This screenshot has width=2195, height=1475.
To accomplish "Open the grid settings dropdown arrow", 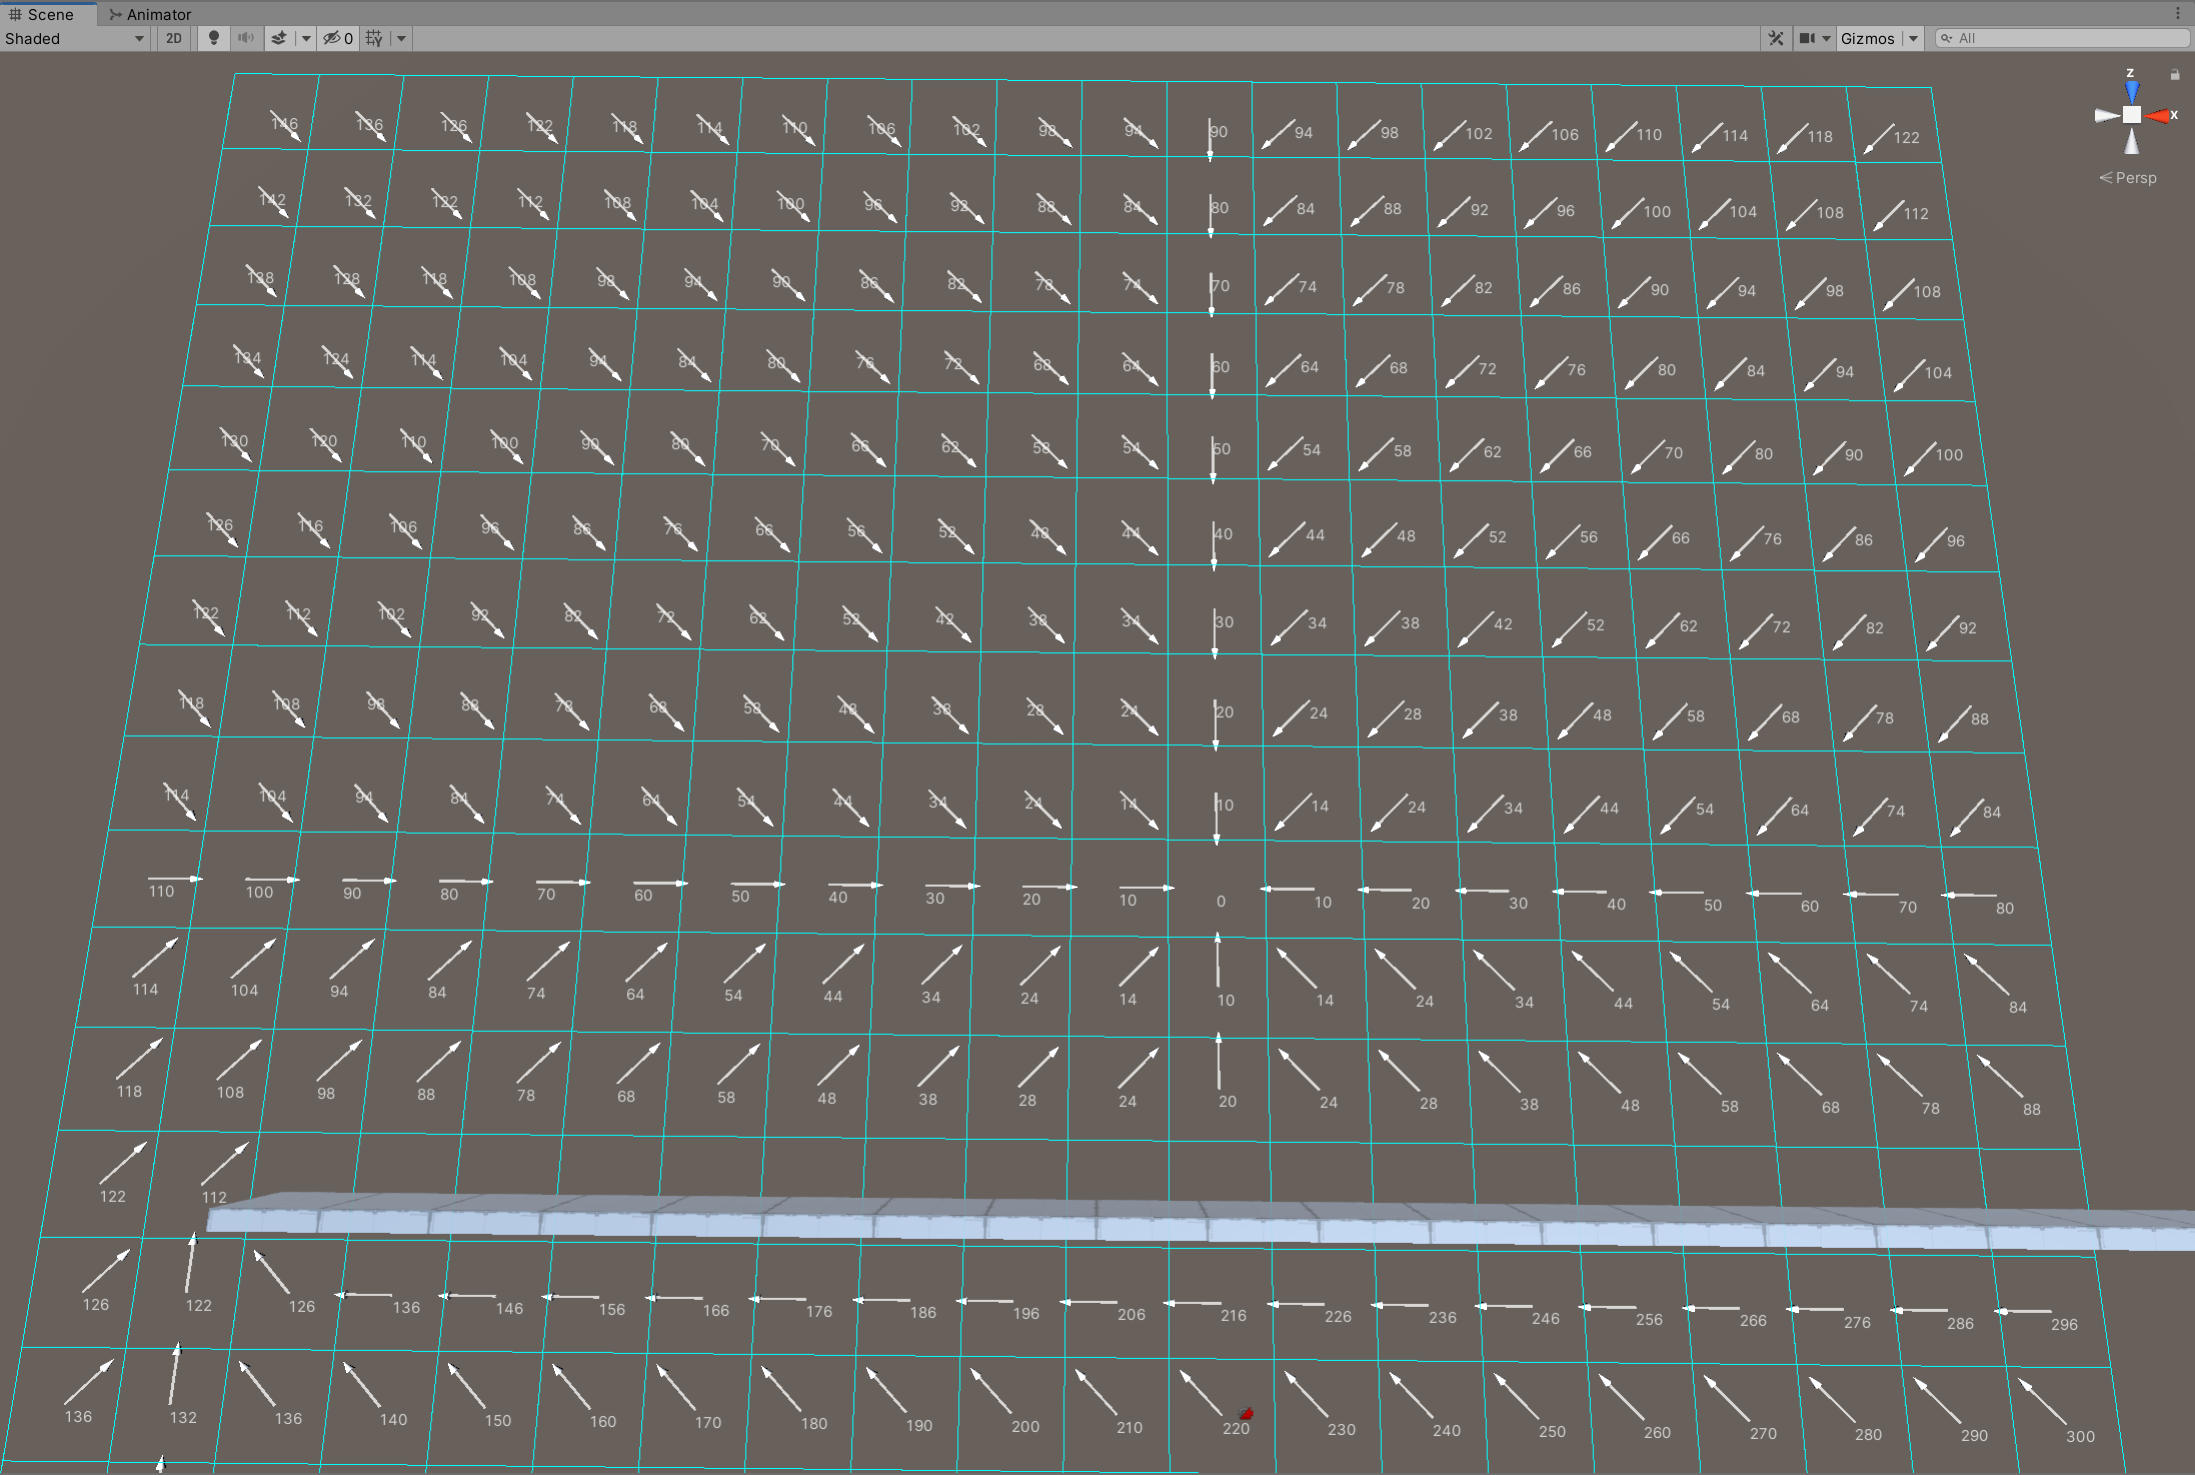I will tap(399, 38).
